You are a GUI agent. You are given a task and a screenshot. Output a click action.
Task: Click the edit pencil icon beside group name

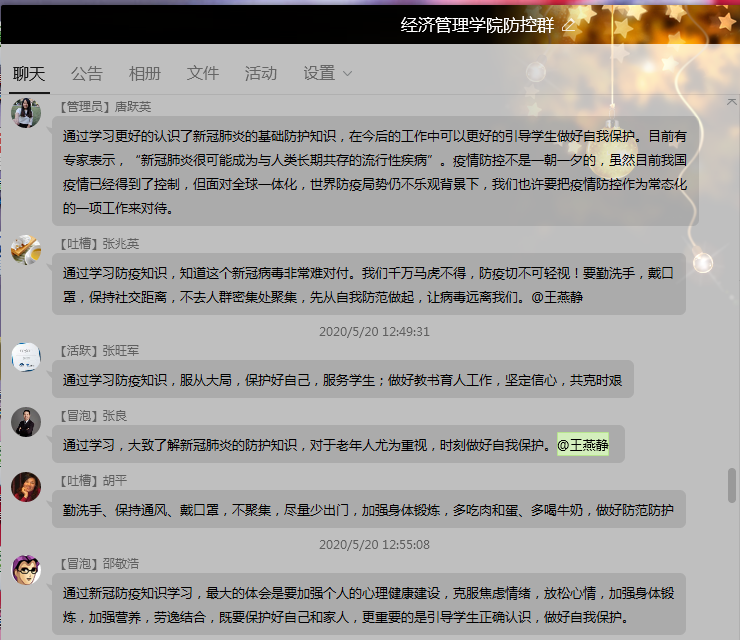point(569,25)
